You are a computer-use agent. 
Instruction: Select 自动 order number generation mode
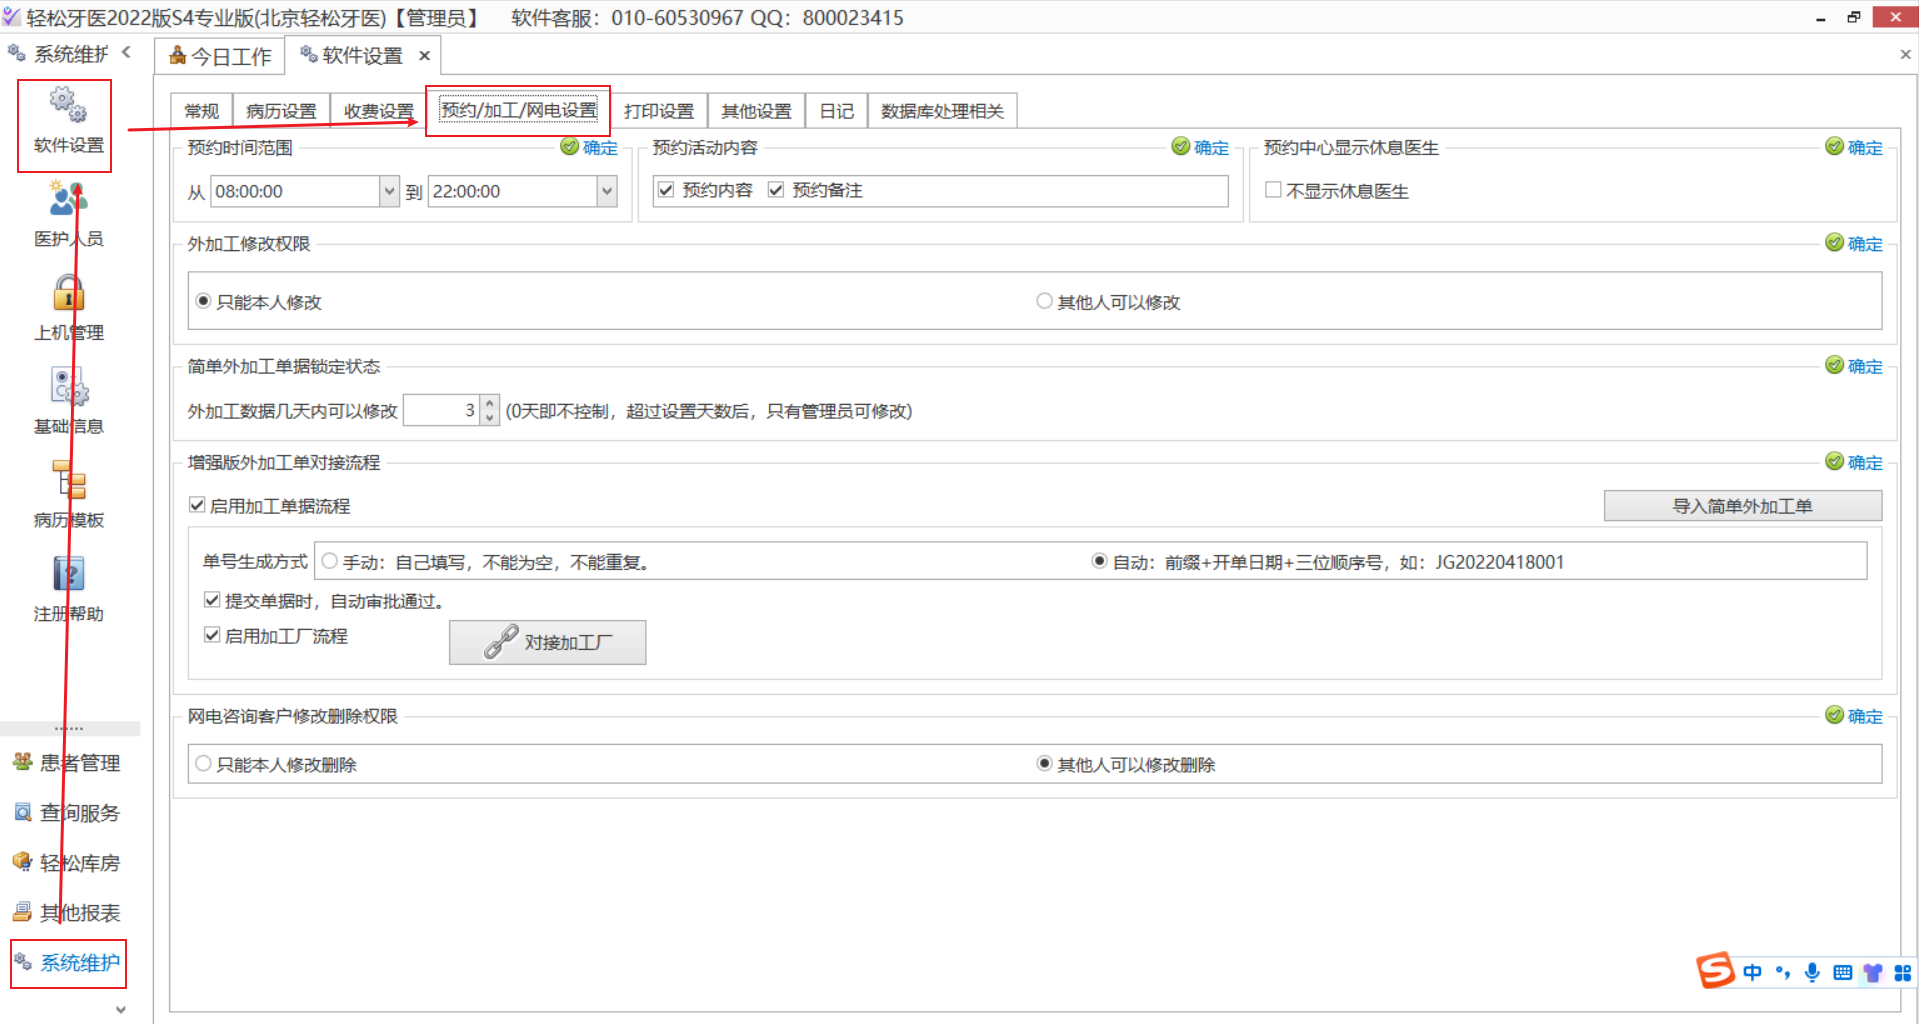(x=1099, y=561)
